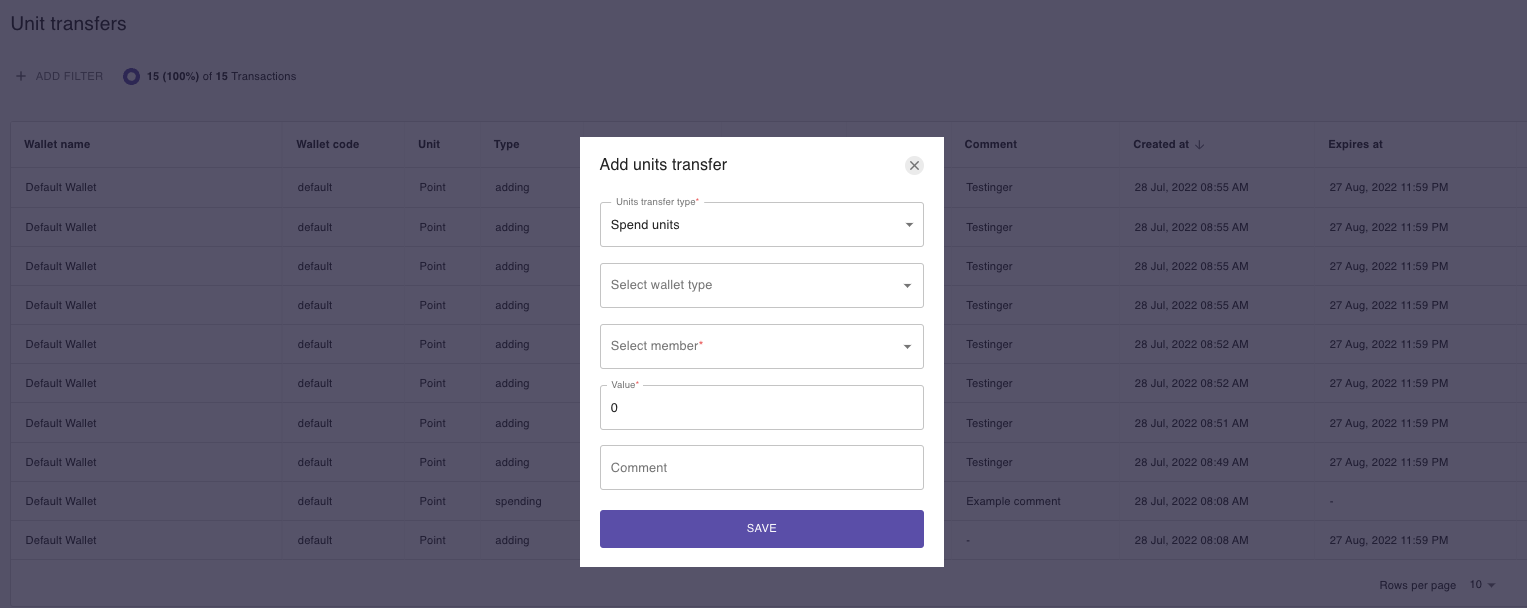
Task: Focus the Comment text field
Action: [x=762, y=468]
